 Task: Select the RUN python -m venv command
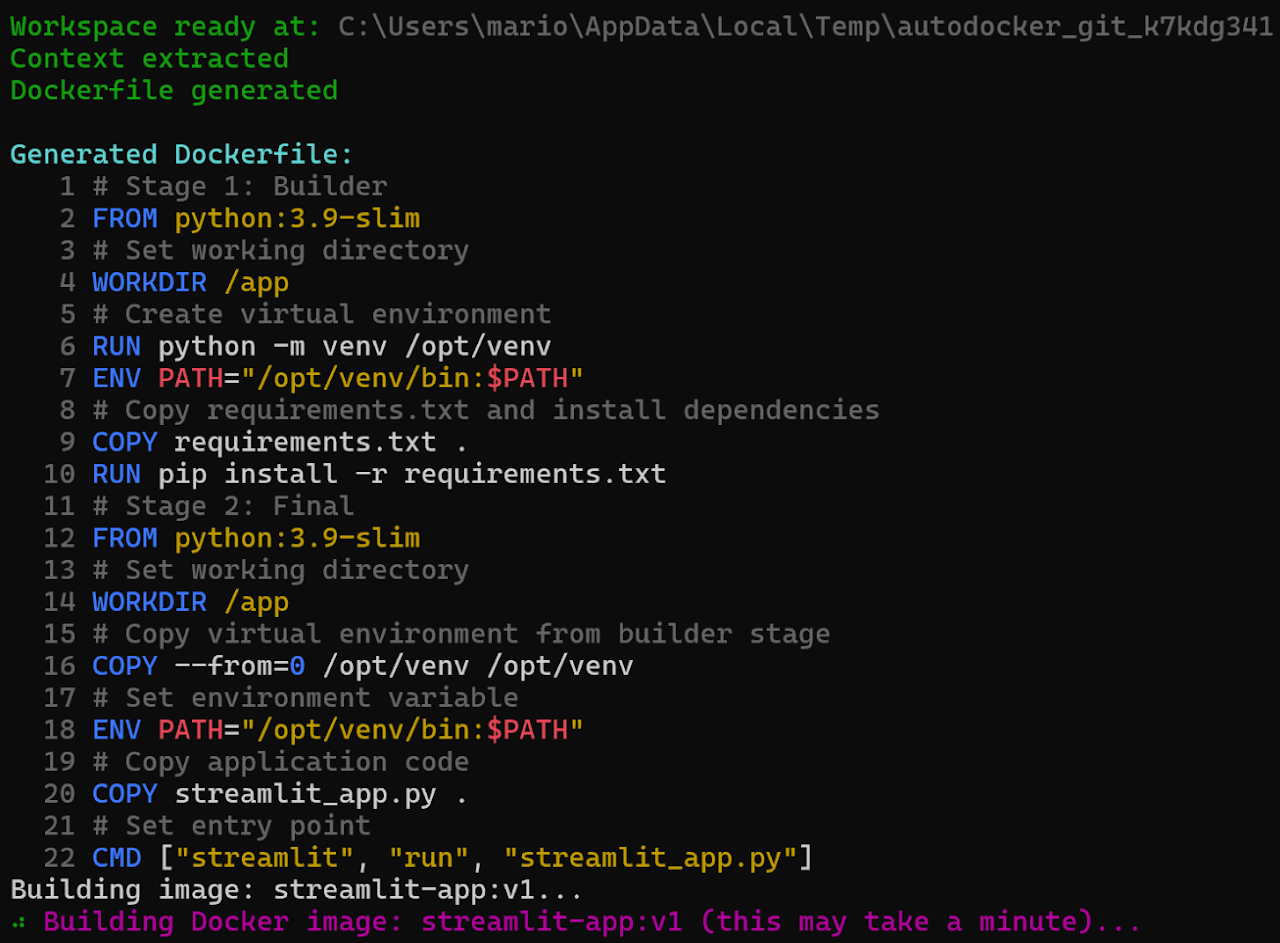(x=320, y=346)
